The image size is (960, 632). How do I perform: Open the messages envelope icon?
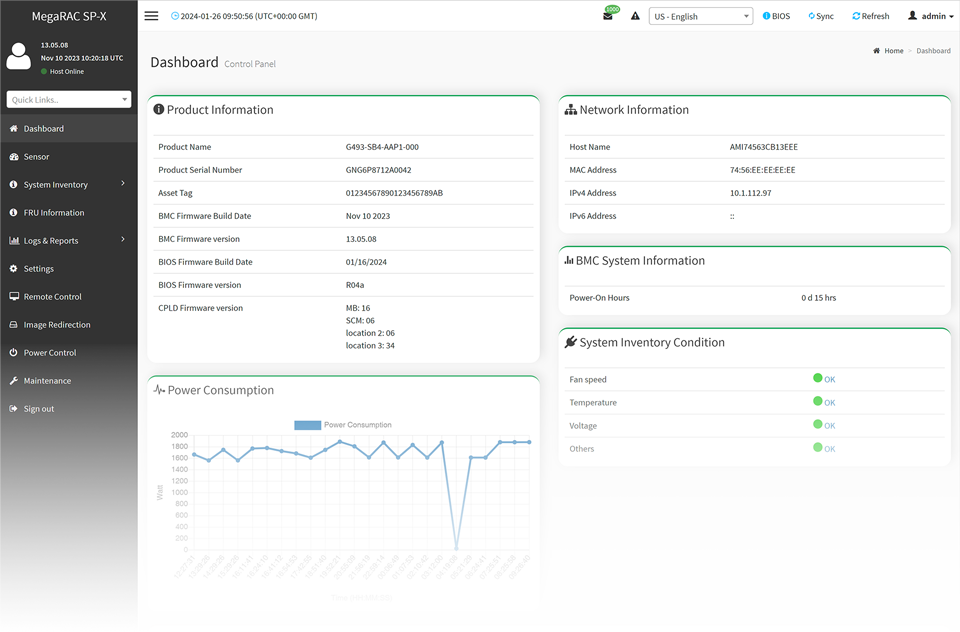[x=607, y=16]
